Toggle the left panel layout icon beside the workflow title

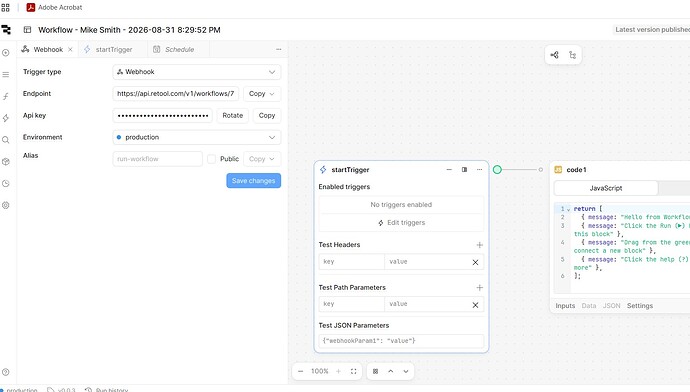[x=27, y=29]
